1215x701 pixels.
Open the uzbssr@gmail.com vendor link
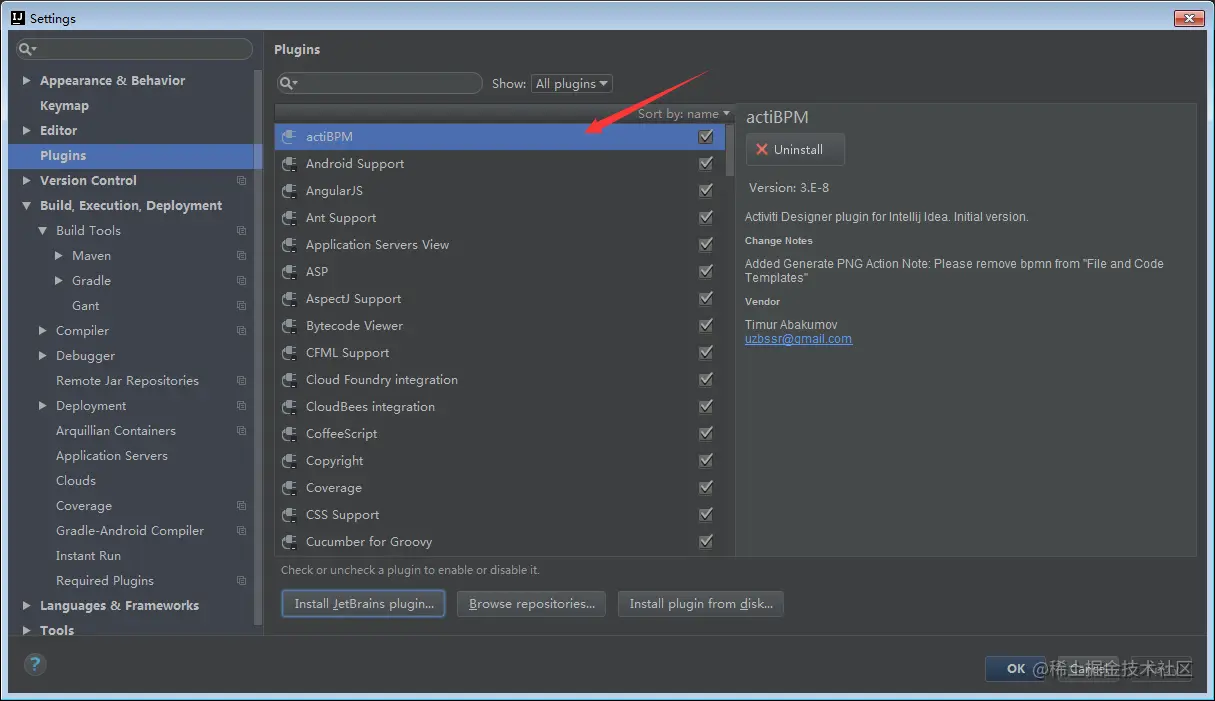pos(798,339)
